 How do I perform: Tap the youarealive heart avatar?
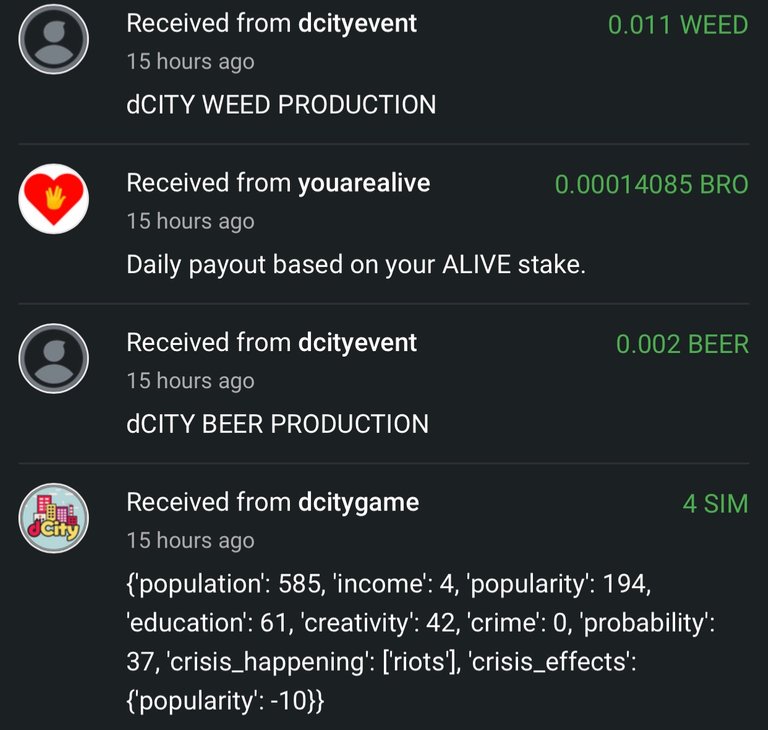[53, 199]
